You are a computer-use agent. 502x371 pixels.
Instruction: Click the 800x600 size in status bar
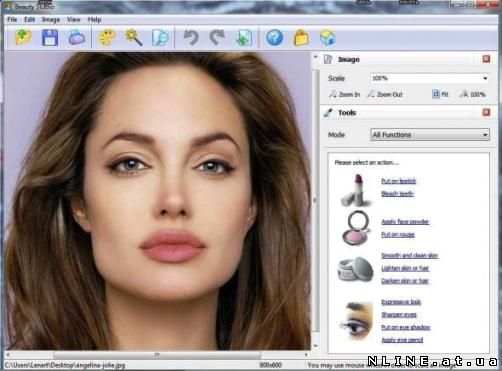pos(270,365)
